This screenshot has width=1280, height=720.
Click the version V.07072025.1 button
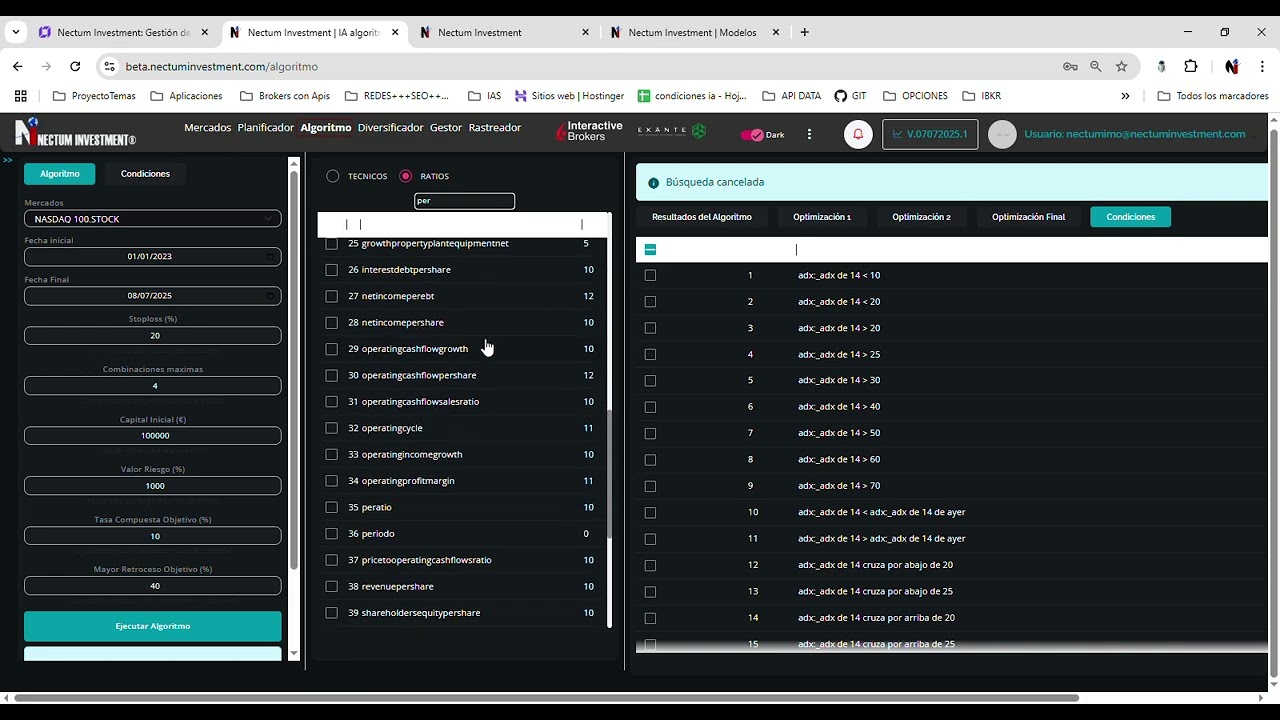(x=930, y=134)
